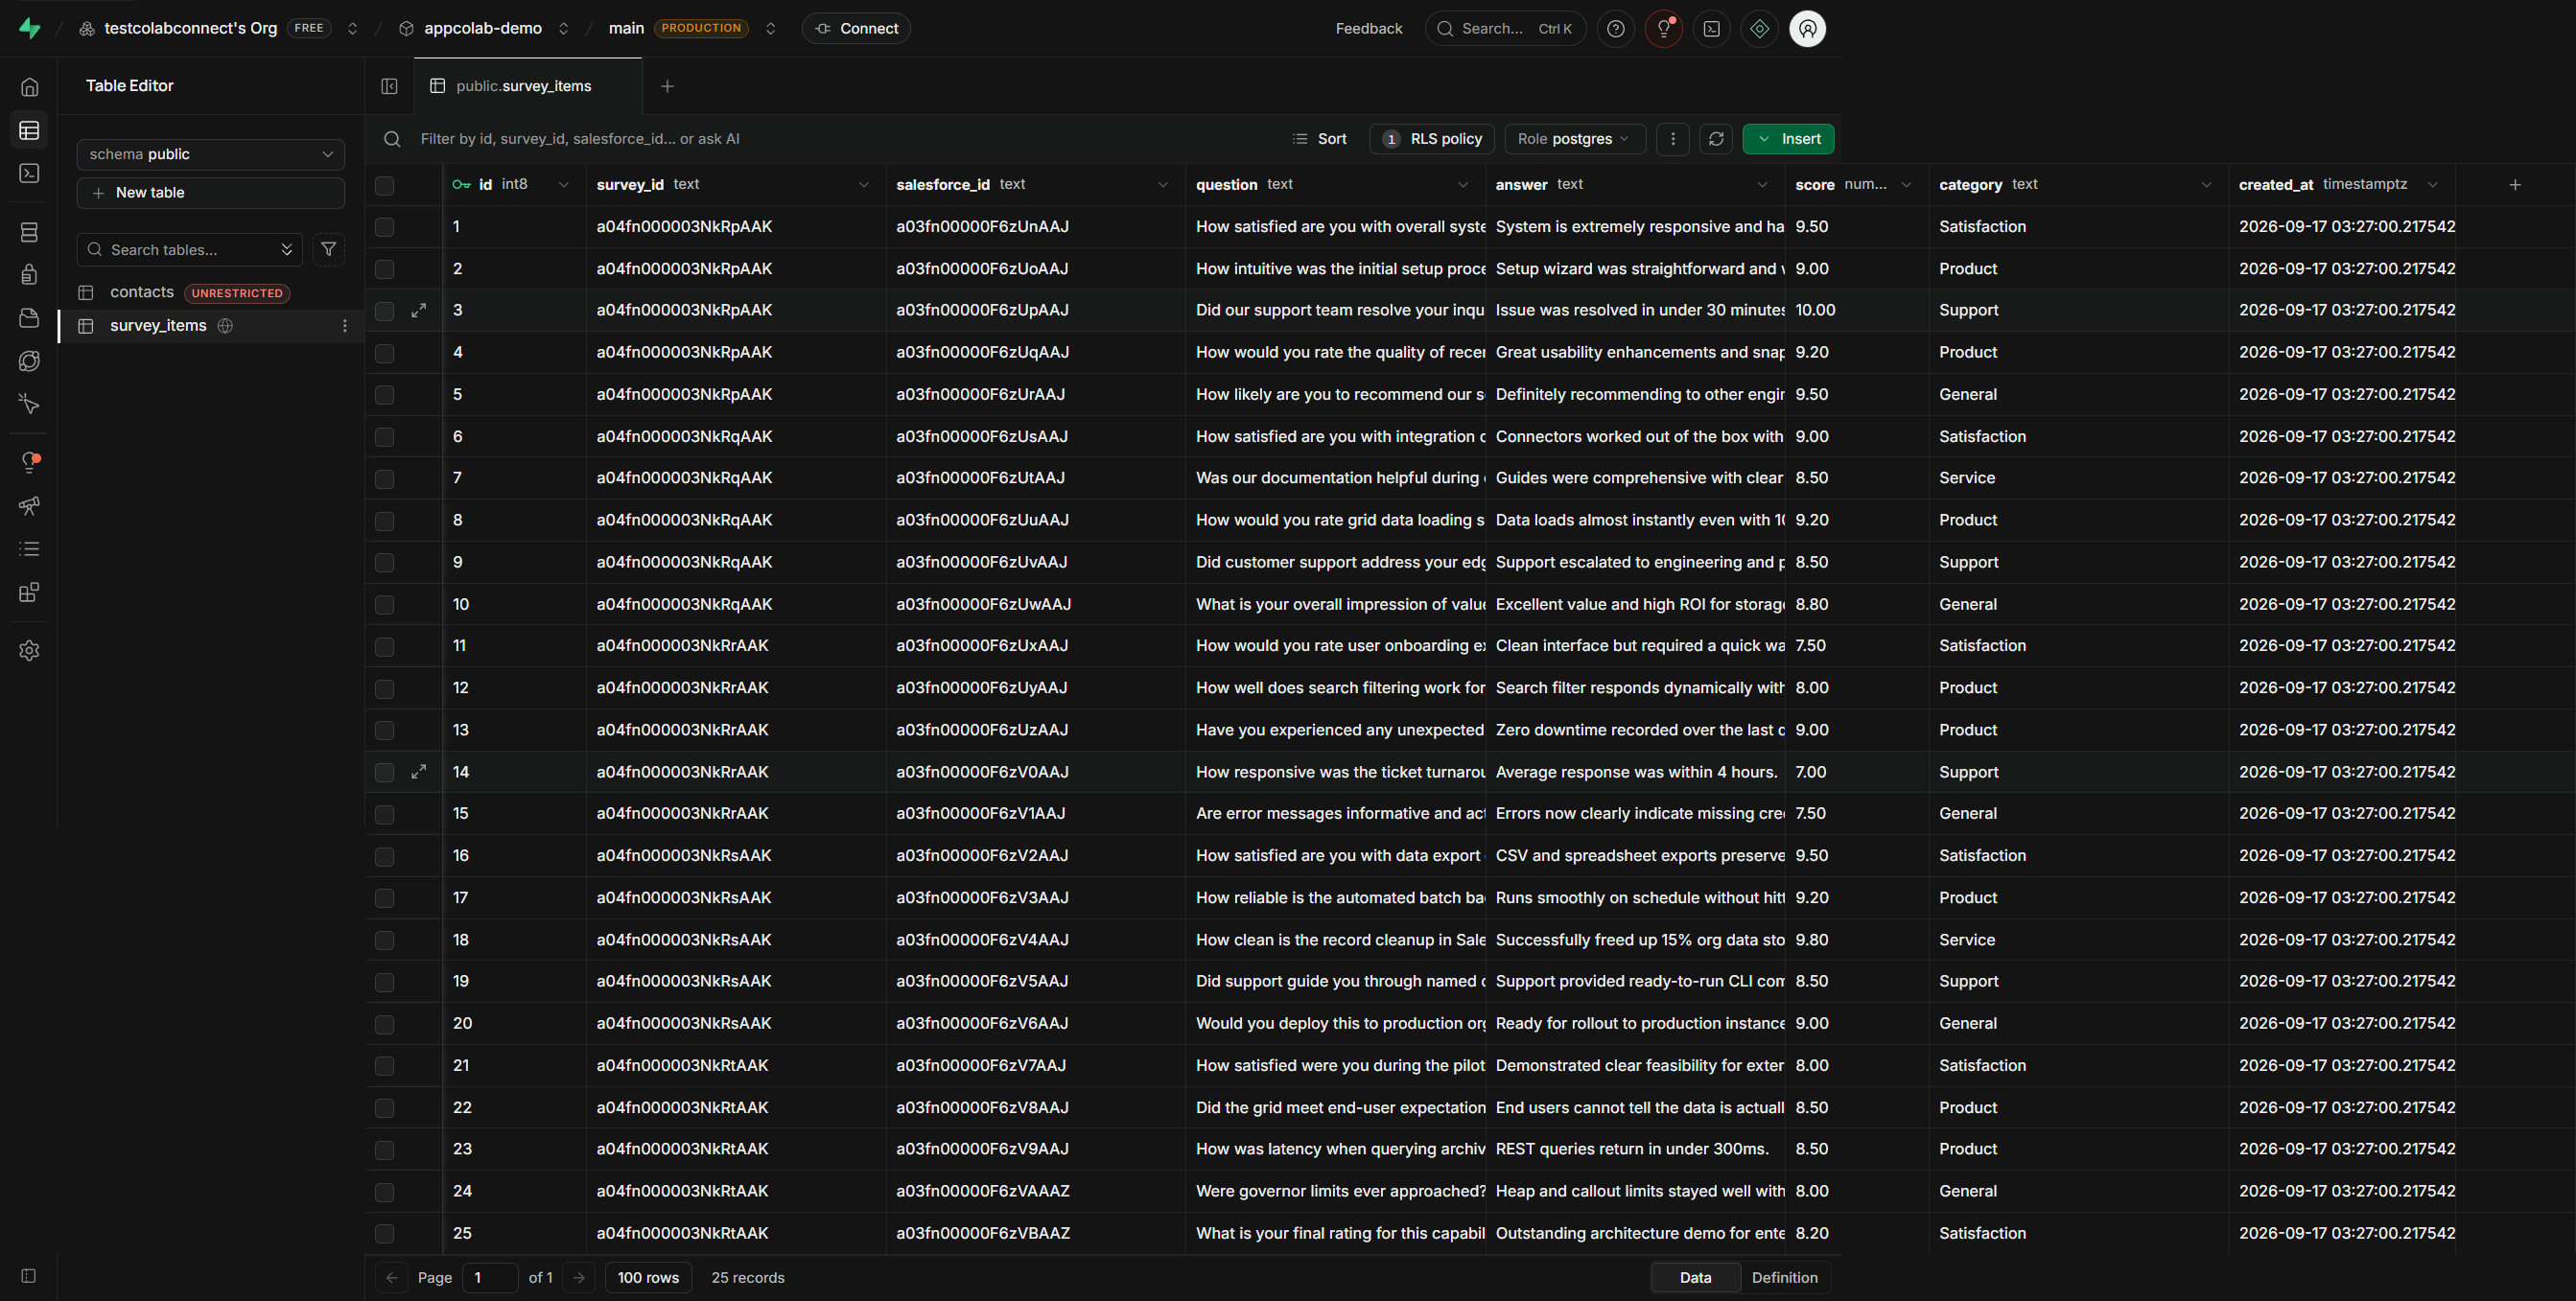Collapse the sidebar with bottom-left icon
The width and height of the screenshot is (2576, 1301).
pyautogui.click(x=29, y=1276)
